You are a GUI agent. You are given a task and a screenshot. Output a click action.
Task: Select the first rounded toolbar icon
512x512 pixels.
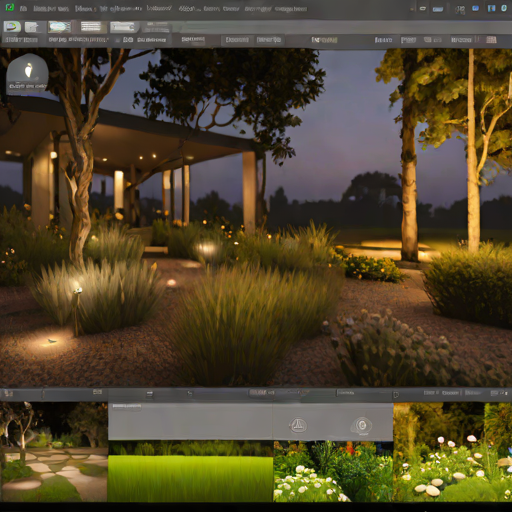pos(12,27)
